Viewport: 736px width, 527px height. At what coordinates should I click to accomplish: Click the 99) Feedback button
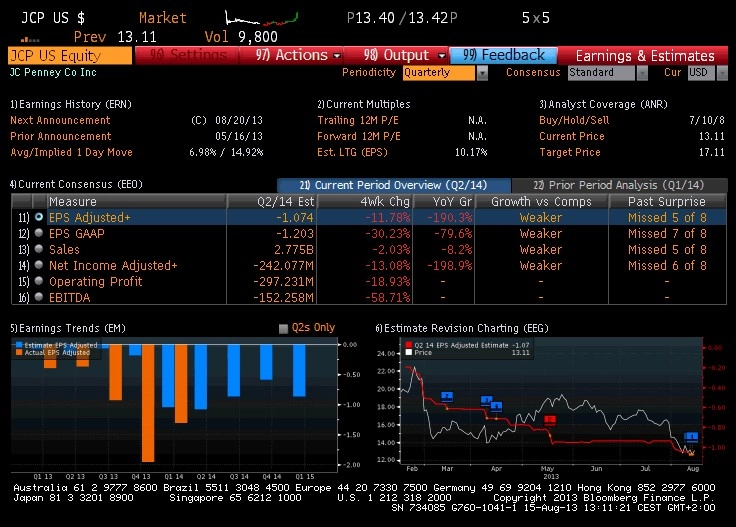[503, 55]
